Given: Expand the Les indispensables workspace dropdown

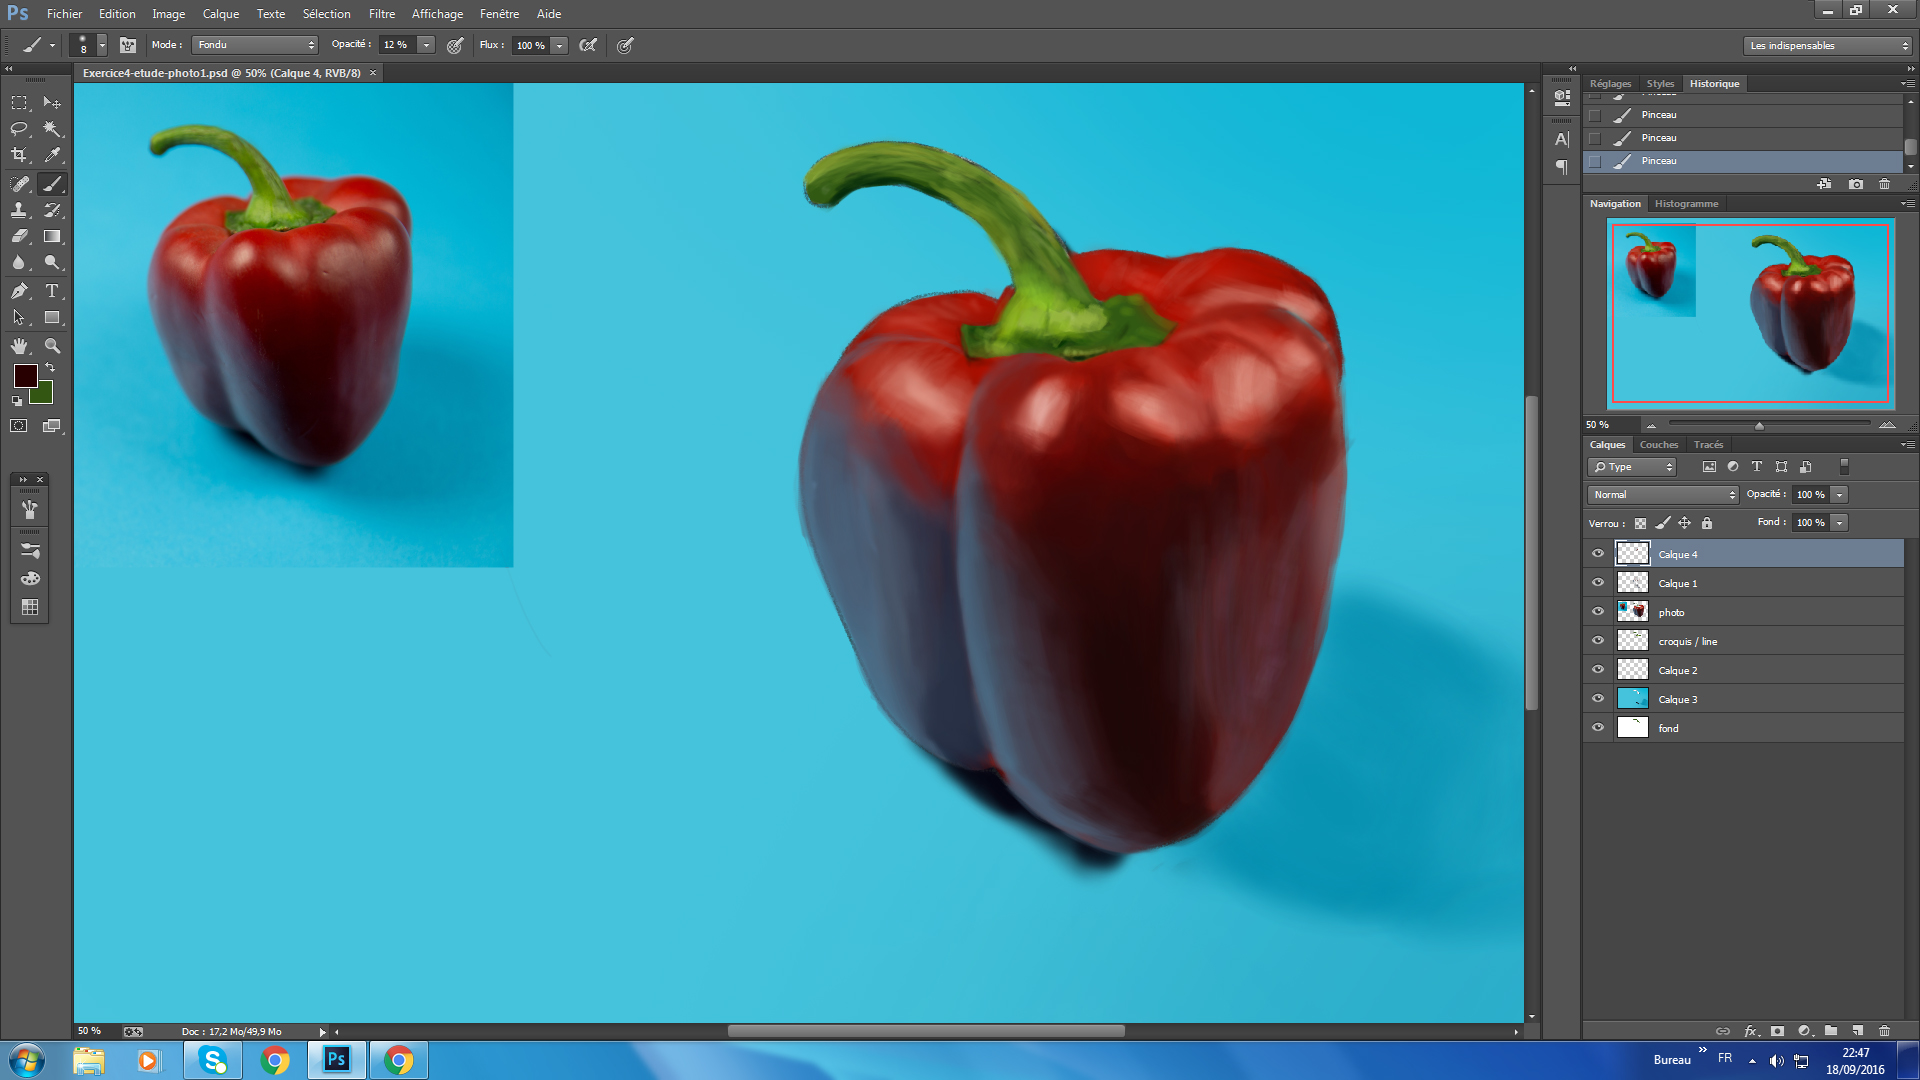Looking at the screenshot, I should (x=1827, y=46).
